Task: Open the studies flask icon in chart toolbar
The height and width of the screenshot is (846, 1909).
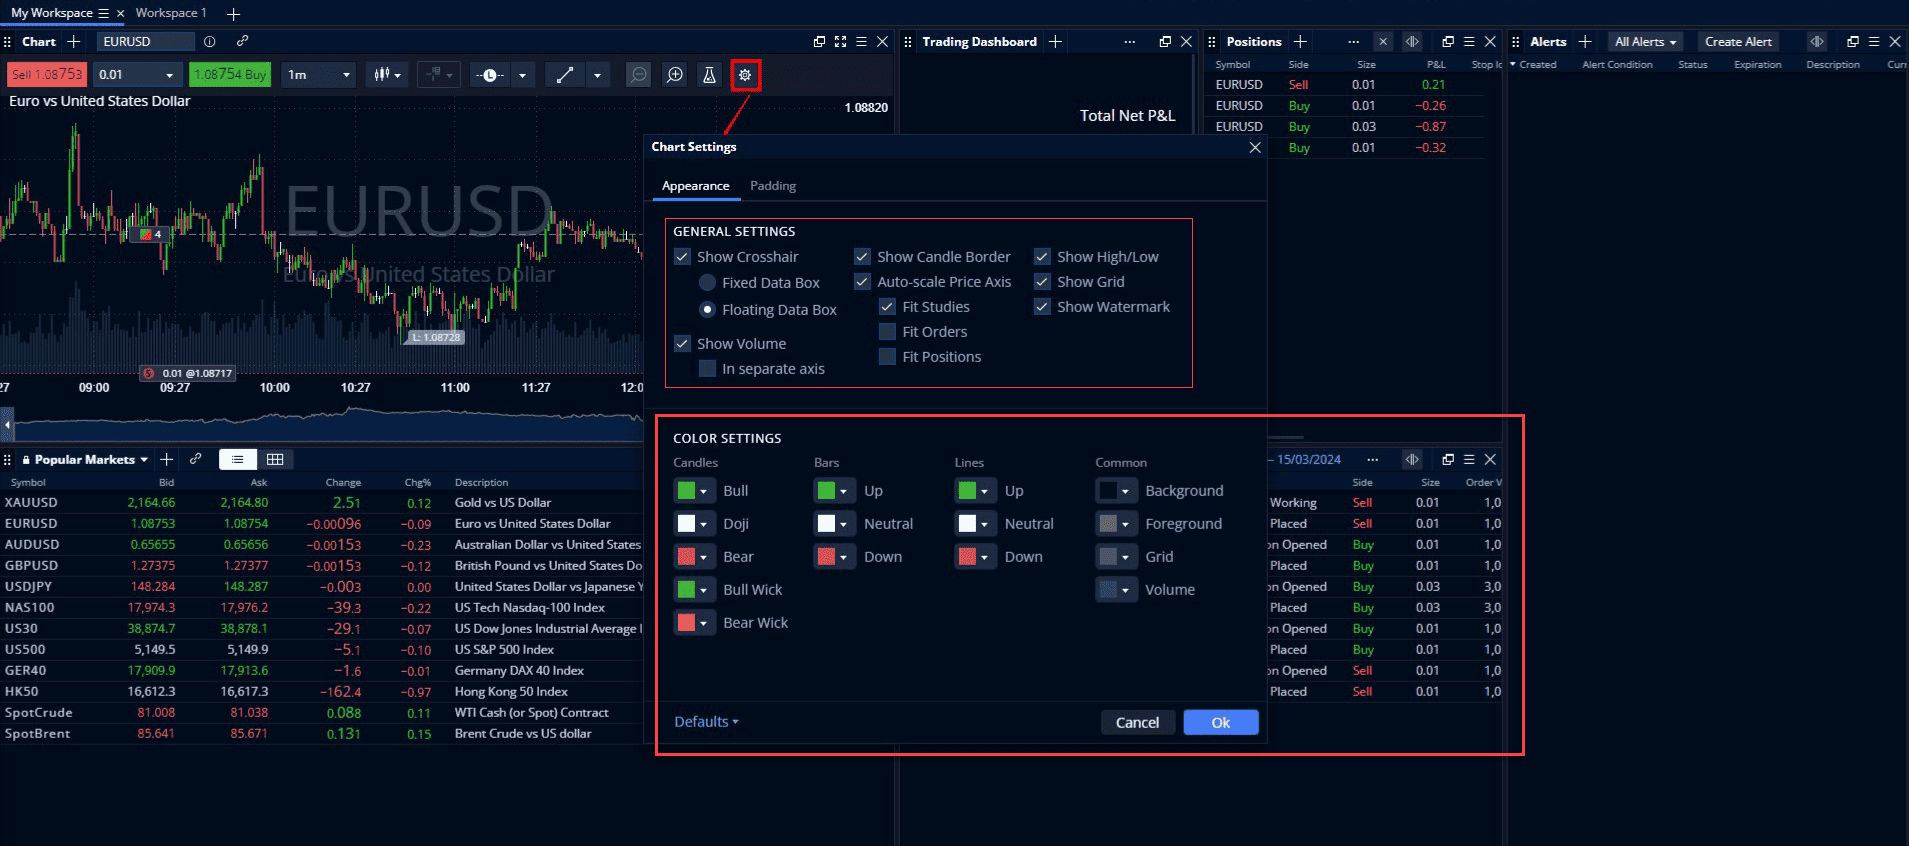Action: 709,75
